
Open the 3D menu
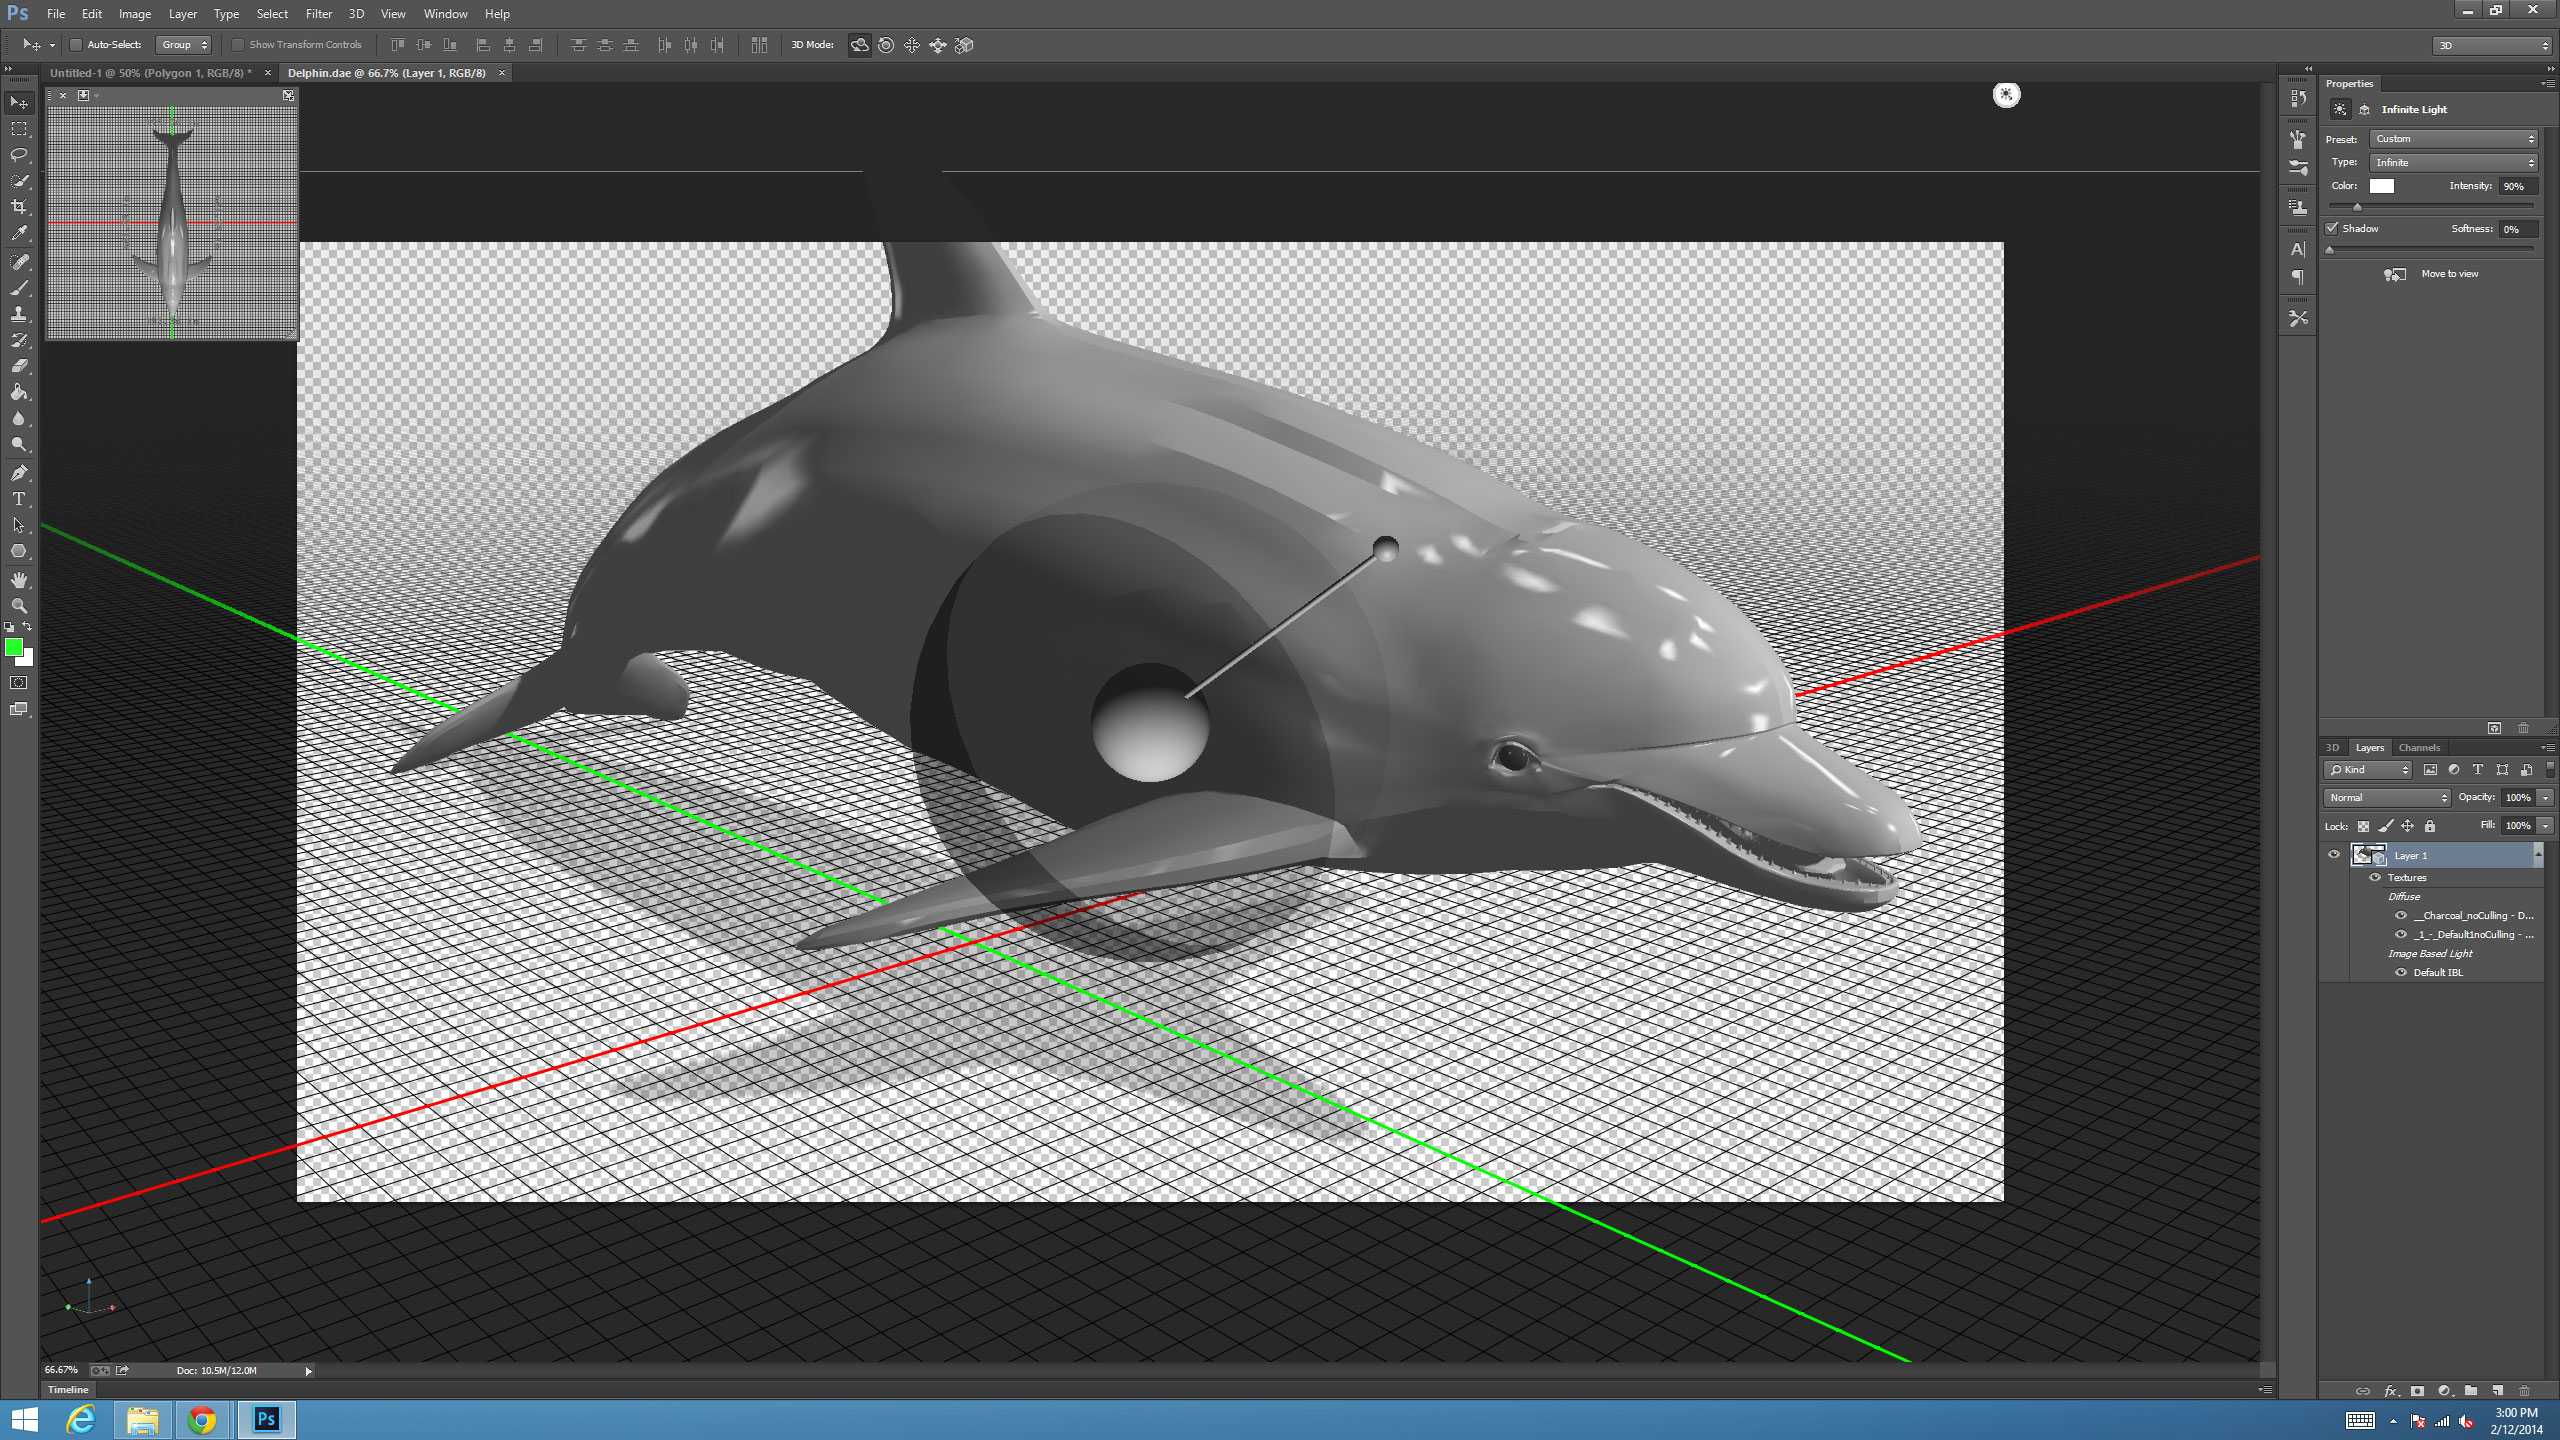click(355, 14)
